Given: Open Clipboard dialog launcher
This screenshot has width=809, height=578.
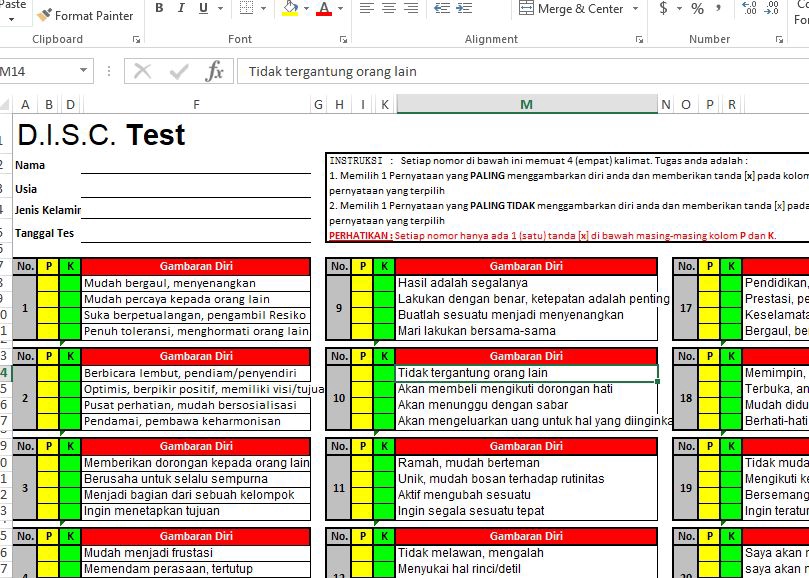Looking at the screenshot, I should click(136, 39).
